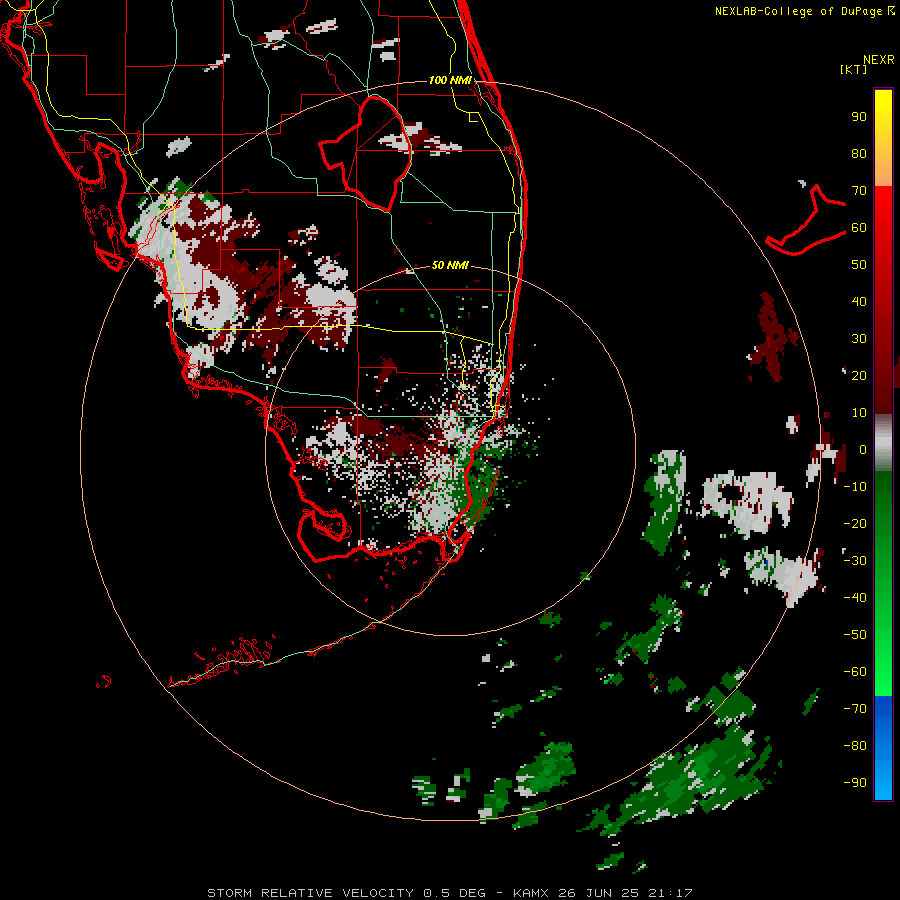Click the 50 NMI range ring label
900x900 pixels.
(450, 265)
